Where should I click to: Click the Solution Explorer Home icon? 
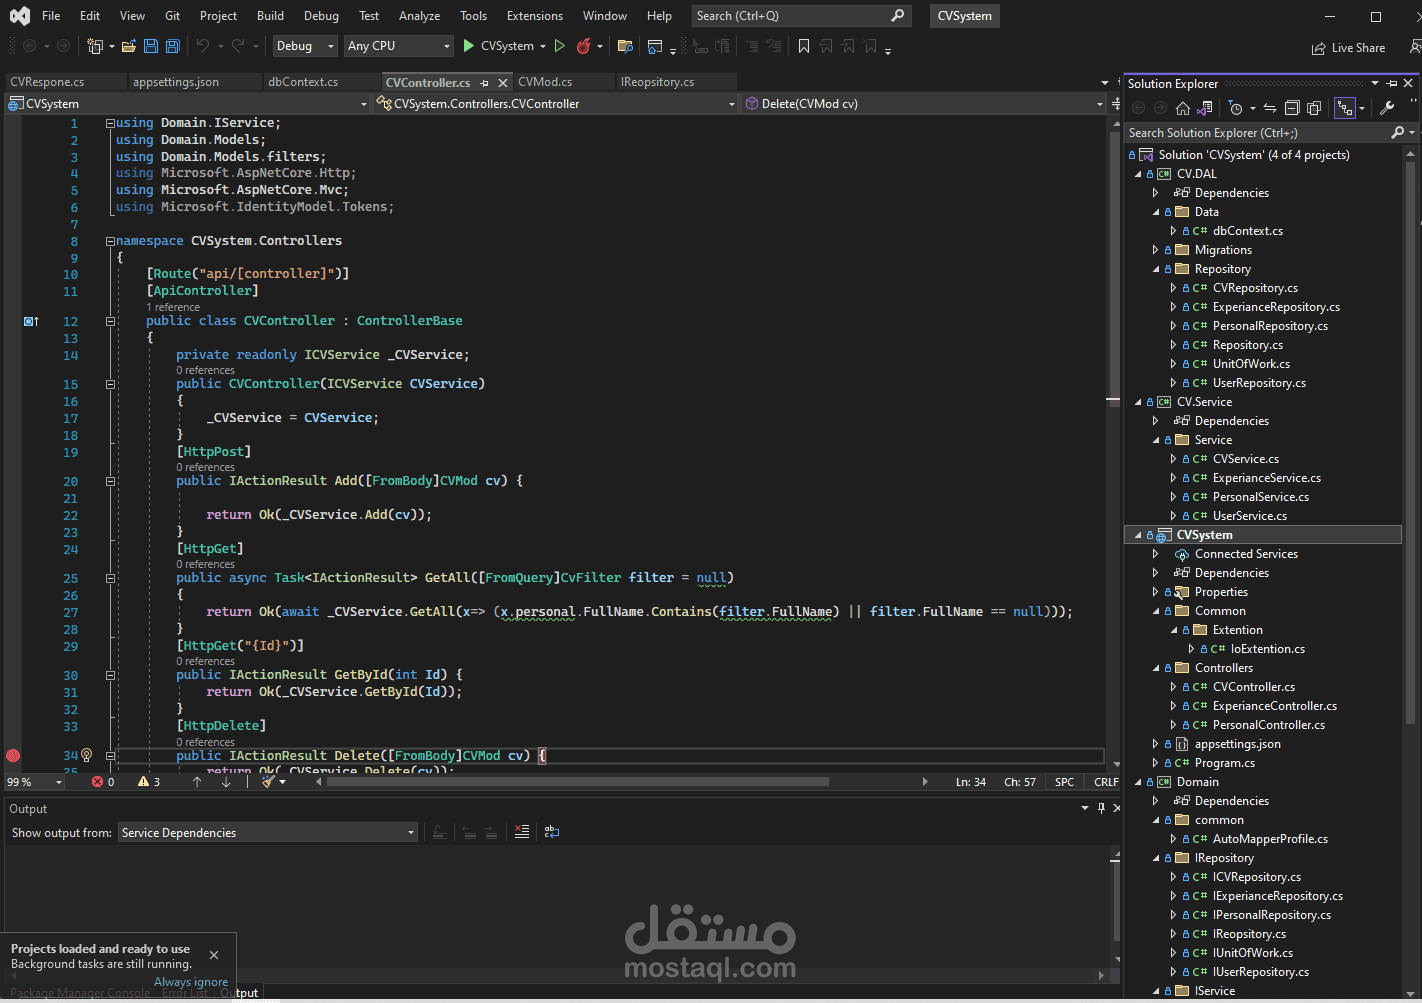(1183, 108)
